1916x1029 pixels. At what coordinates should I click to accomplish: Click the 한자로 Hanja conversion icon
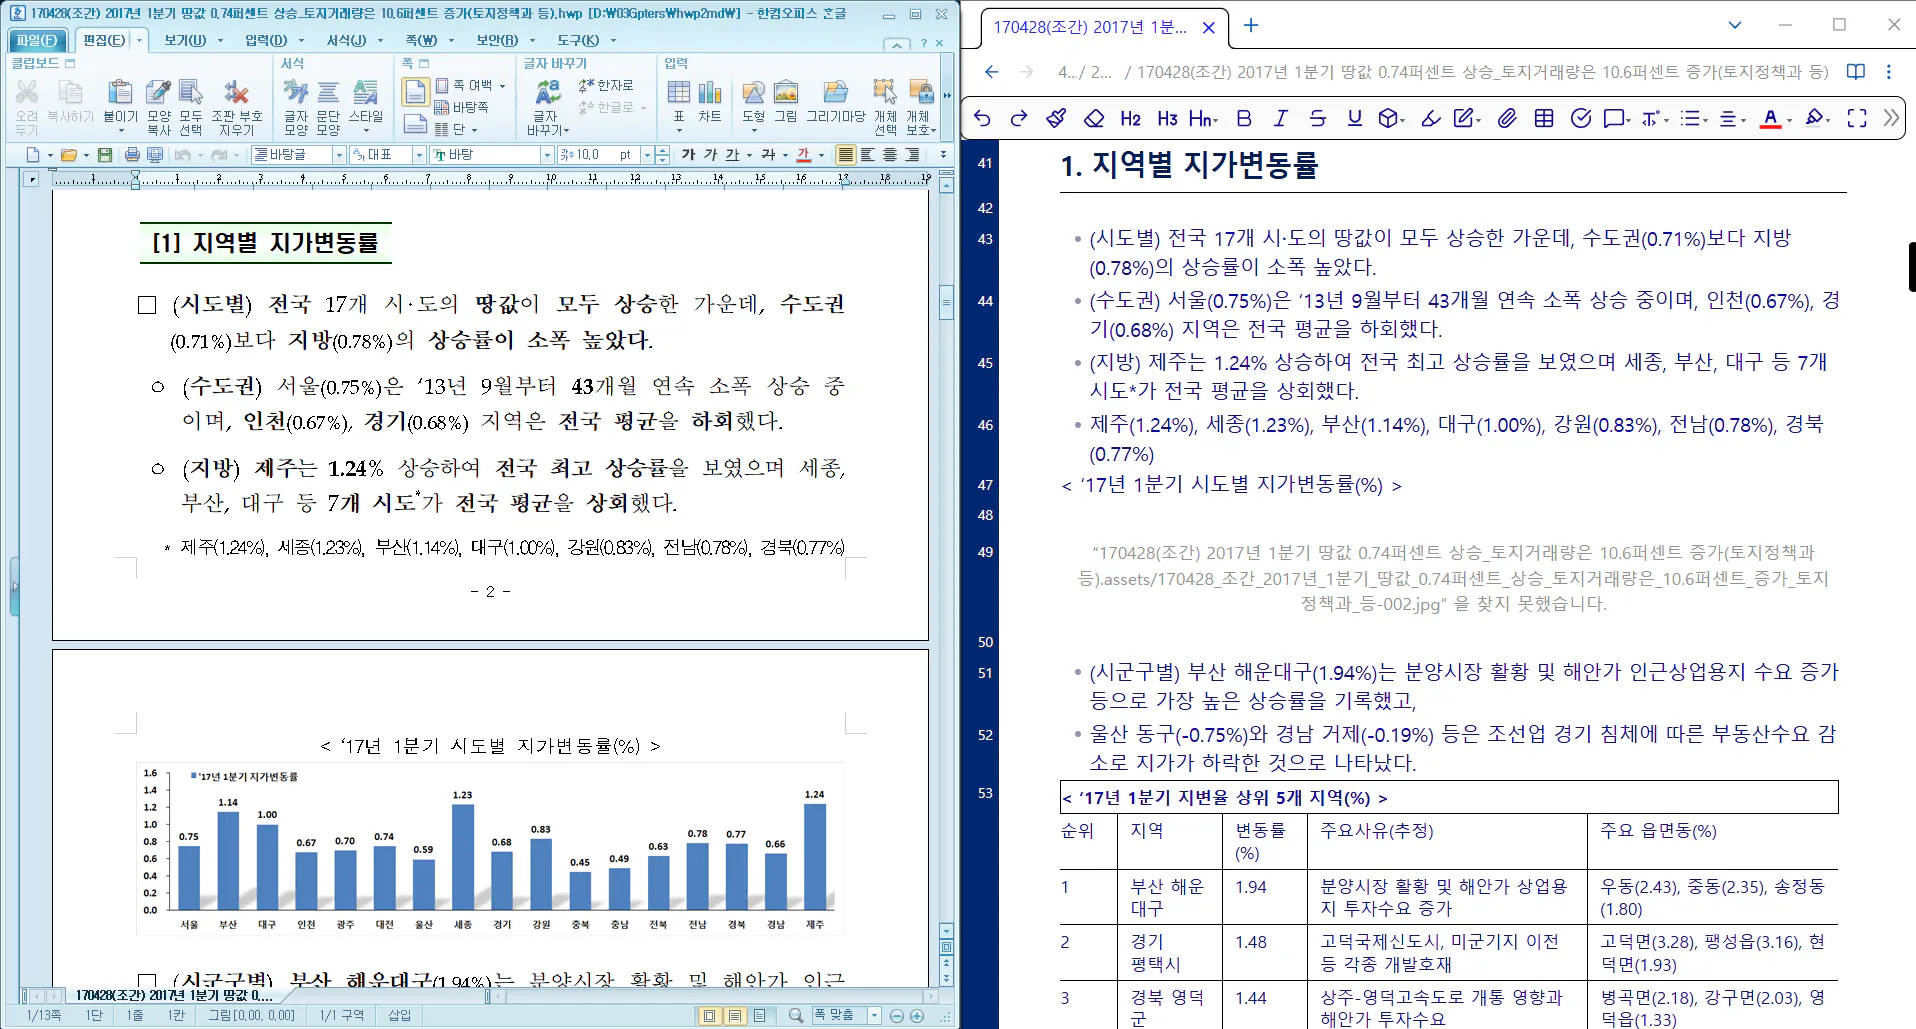pyautogui.click(x=606, y=85)
